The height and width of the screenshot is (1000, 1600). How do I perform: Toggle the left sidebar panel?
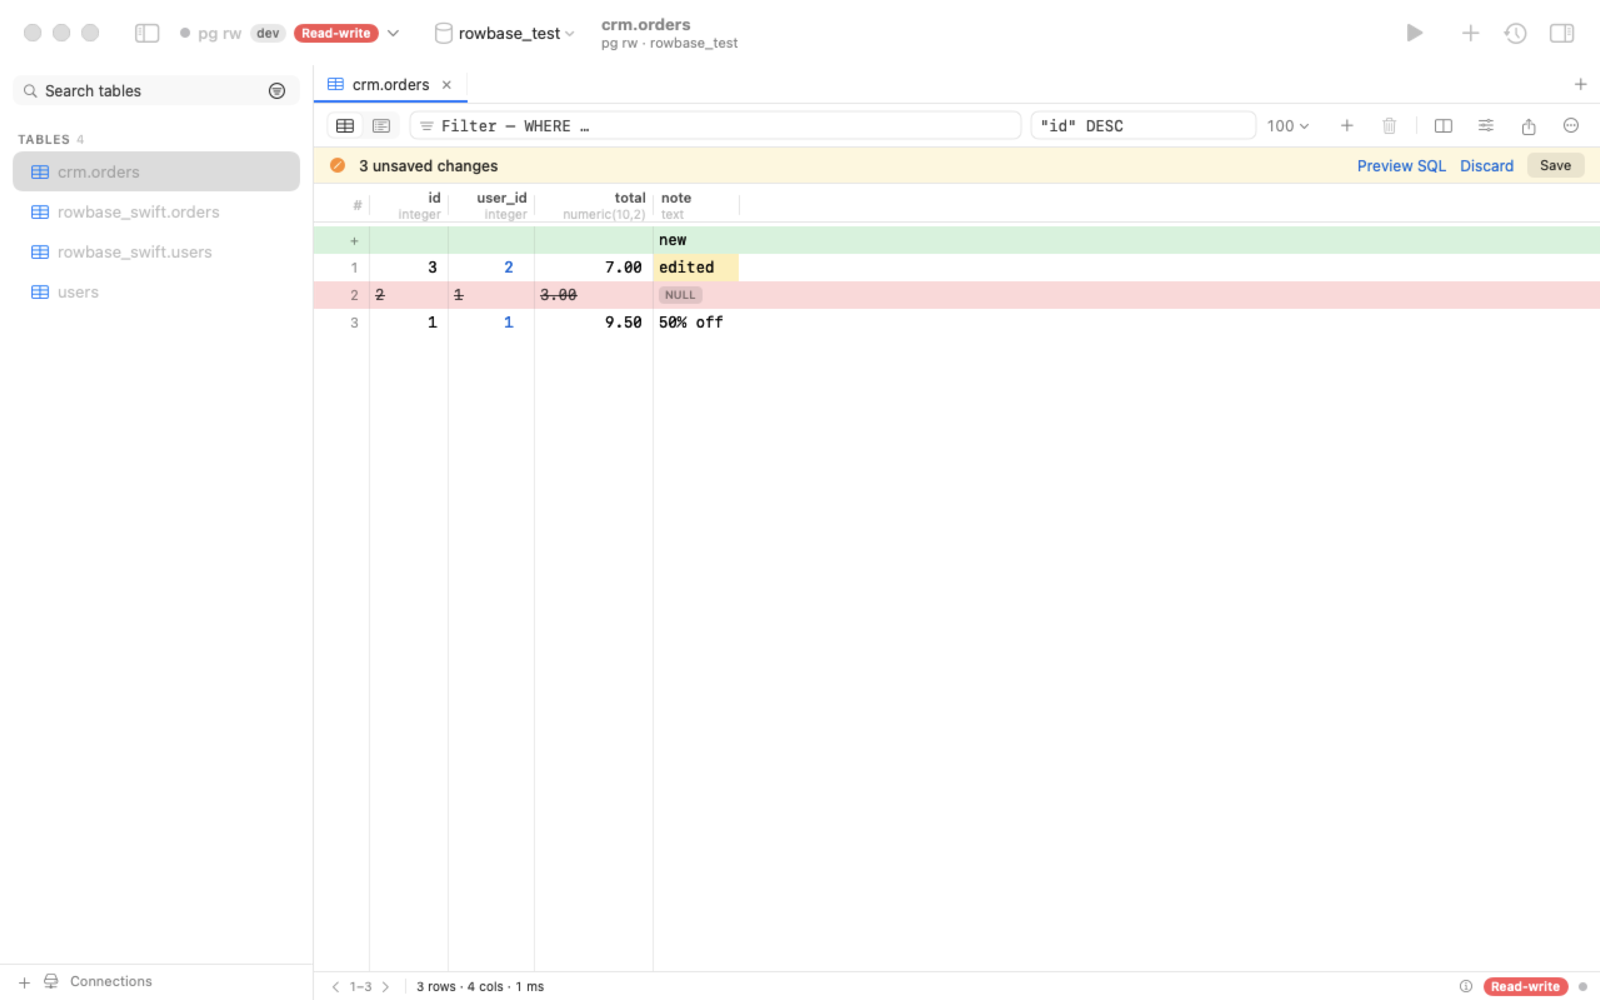pyautogui.click(x=147, y=33)
